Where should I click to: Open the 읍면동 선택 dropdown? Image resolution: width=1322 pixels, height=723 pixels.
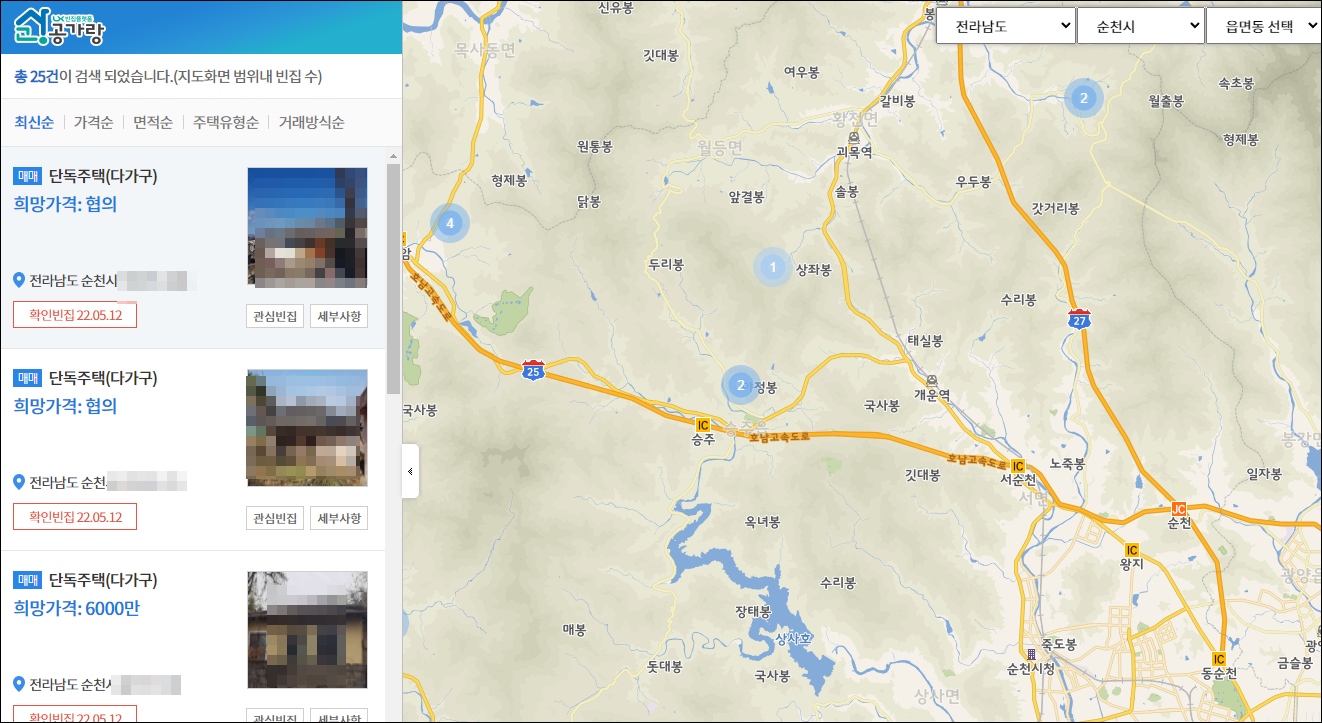tap(1264, 27)
